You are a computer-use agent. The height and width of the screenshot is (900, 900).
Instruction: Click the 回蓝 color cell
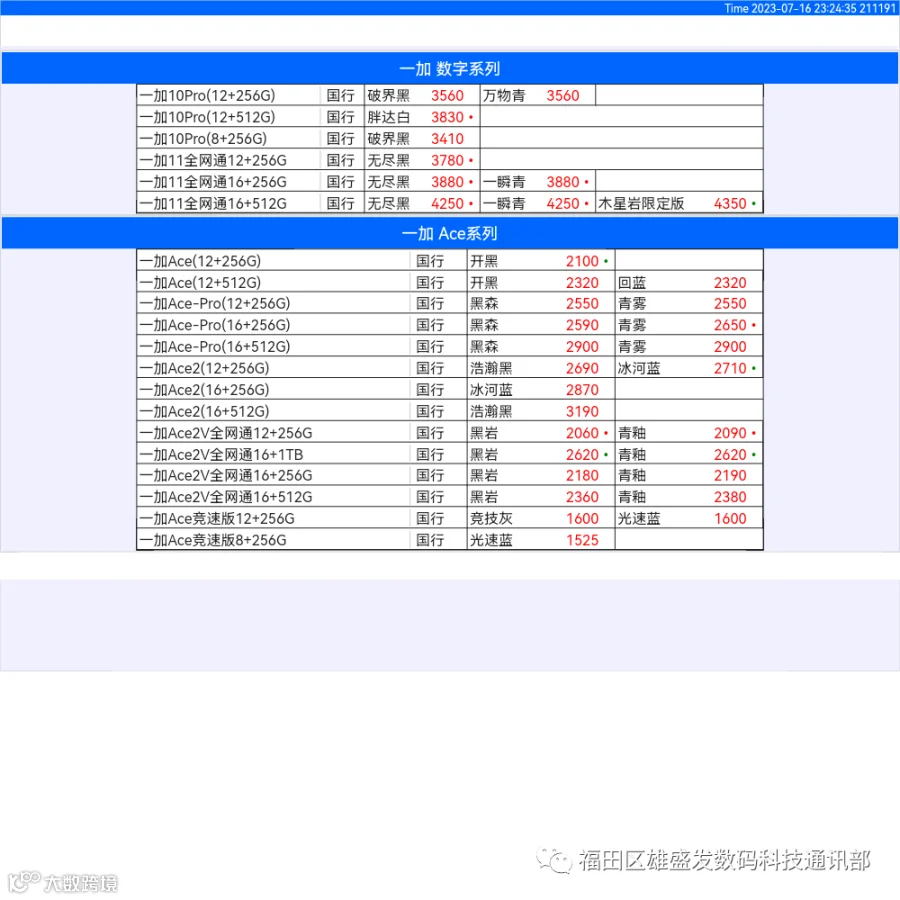click(x=632, y=282)
